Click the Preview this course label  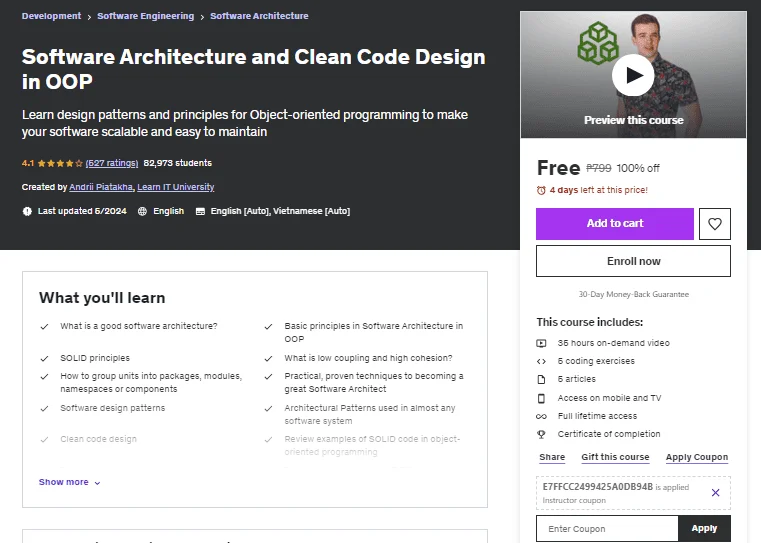coord(633,120)
